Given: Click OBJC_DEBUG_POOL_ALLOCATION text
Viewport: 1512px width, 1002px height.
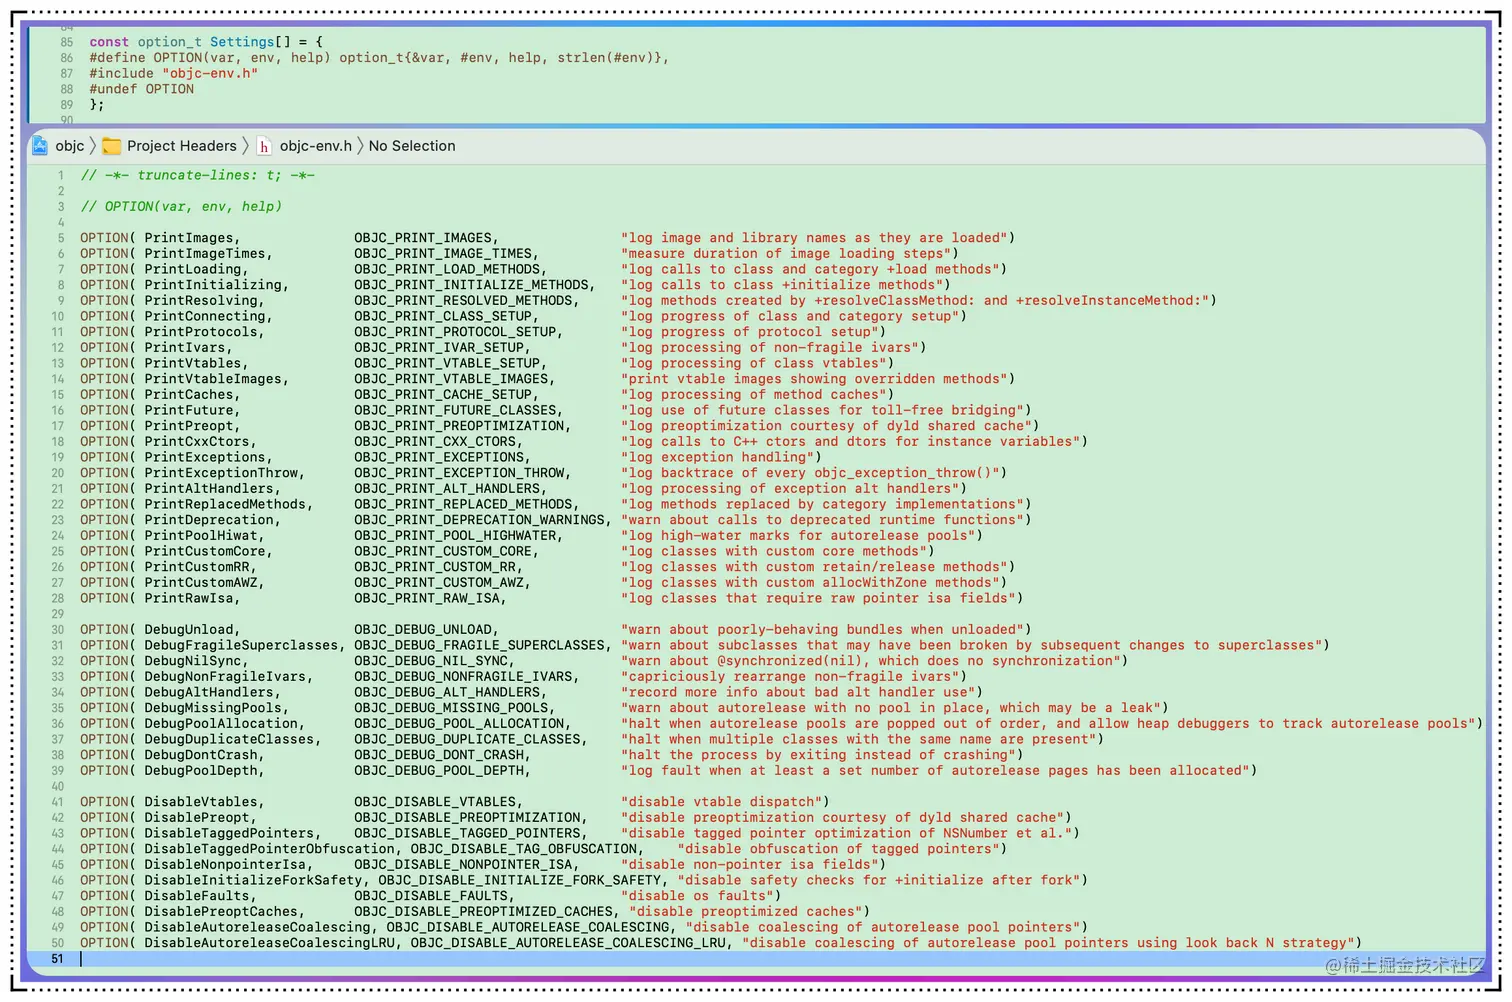Looking at the screenshot, I should pyautogui.click(x=460, y=724).
